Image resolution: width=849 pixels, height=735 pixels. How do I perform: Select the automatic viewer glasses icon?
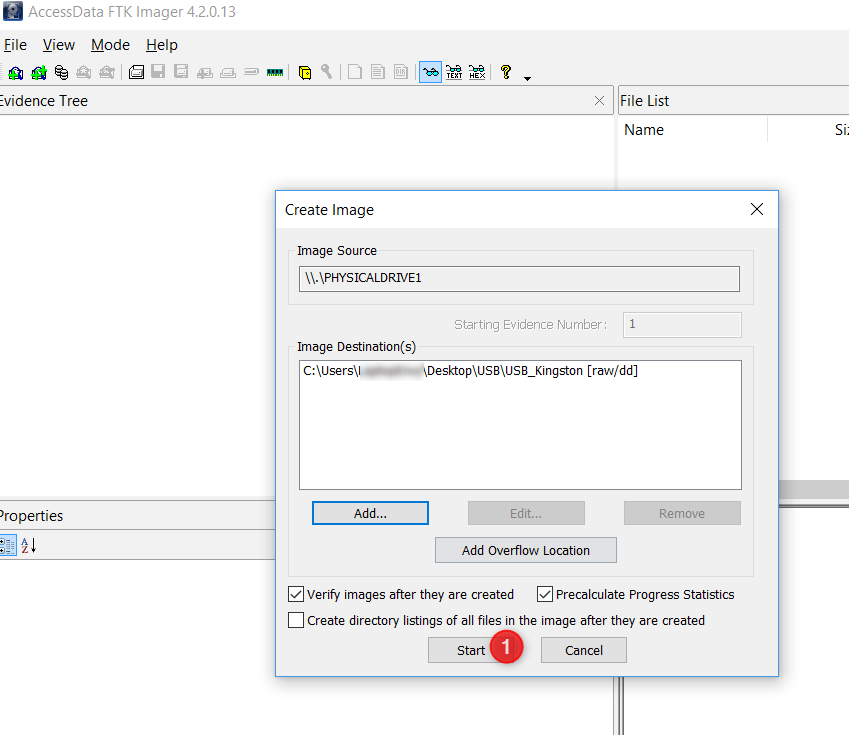[x=430, y=72]
